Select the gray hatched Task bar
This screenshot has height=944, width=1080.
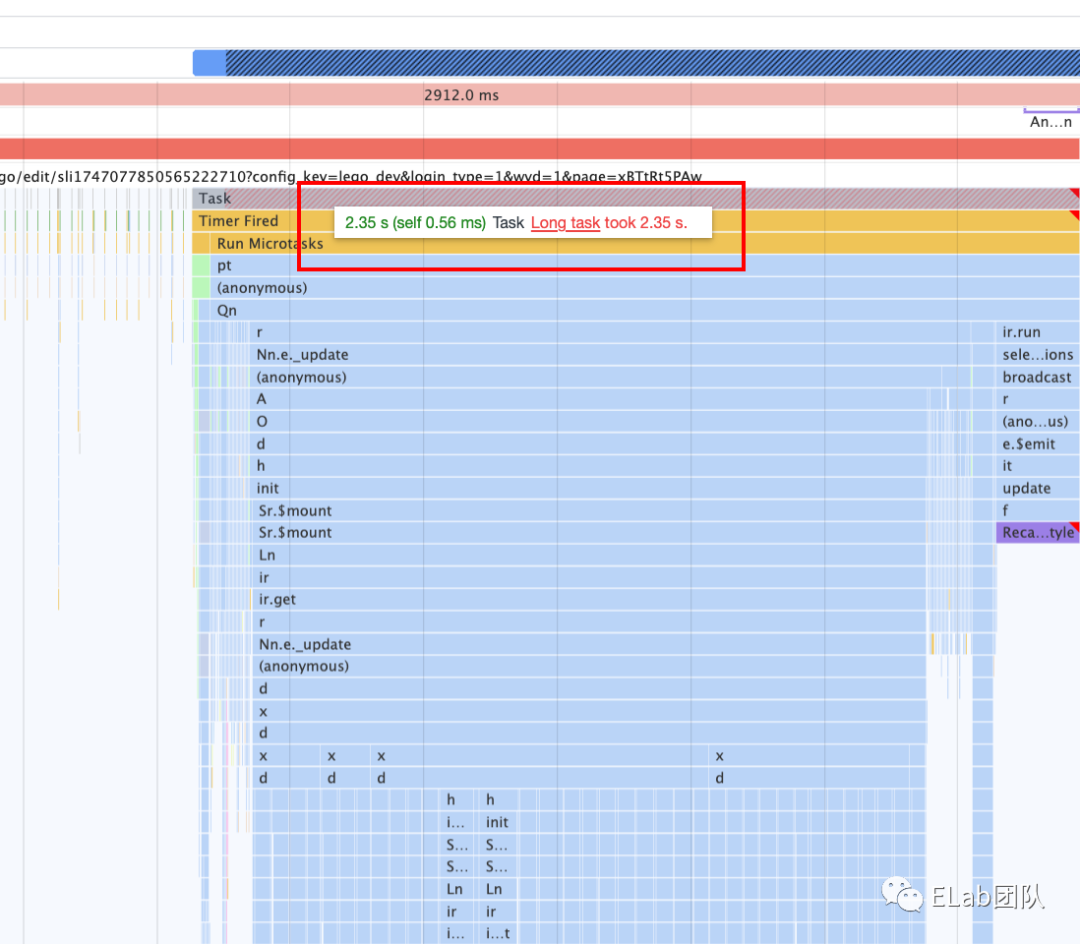tap(636, 198)
